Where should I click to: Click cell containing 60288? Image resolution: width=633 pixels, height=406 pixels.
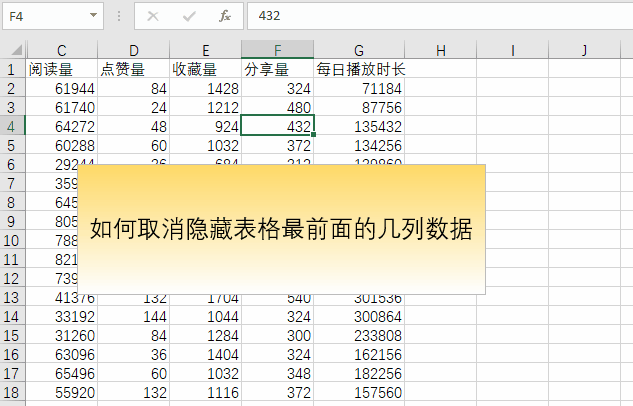(62, 145)
